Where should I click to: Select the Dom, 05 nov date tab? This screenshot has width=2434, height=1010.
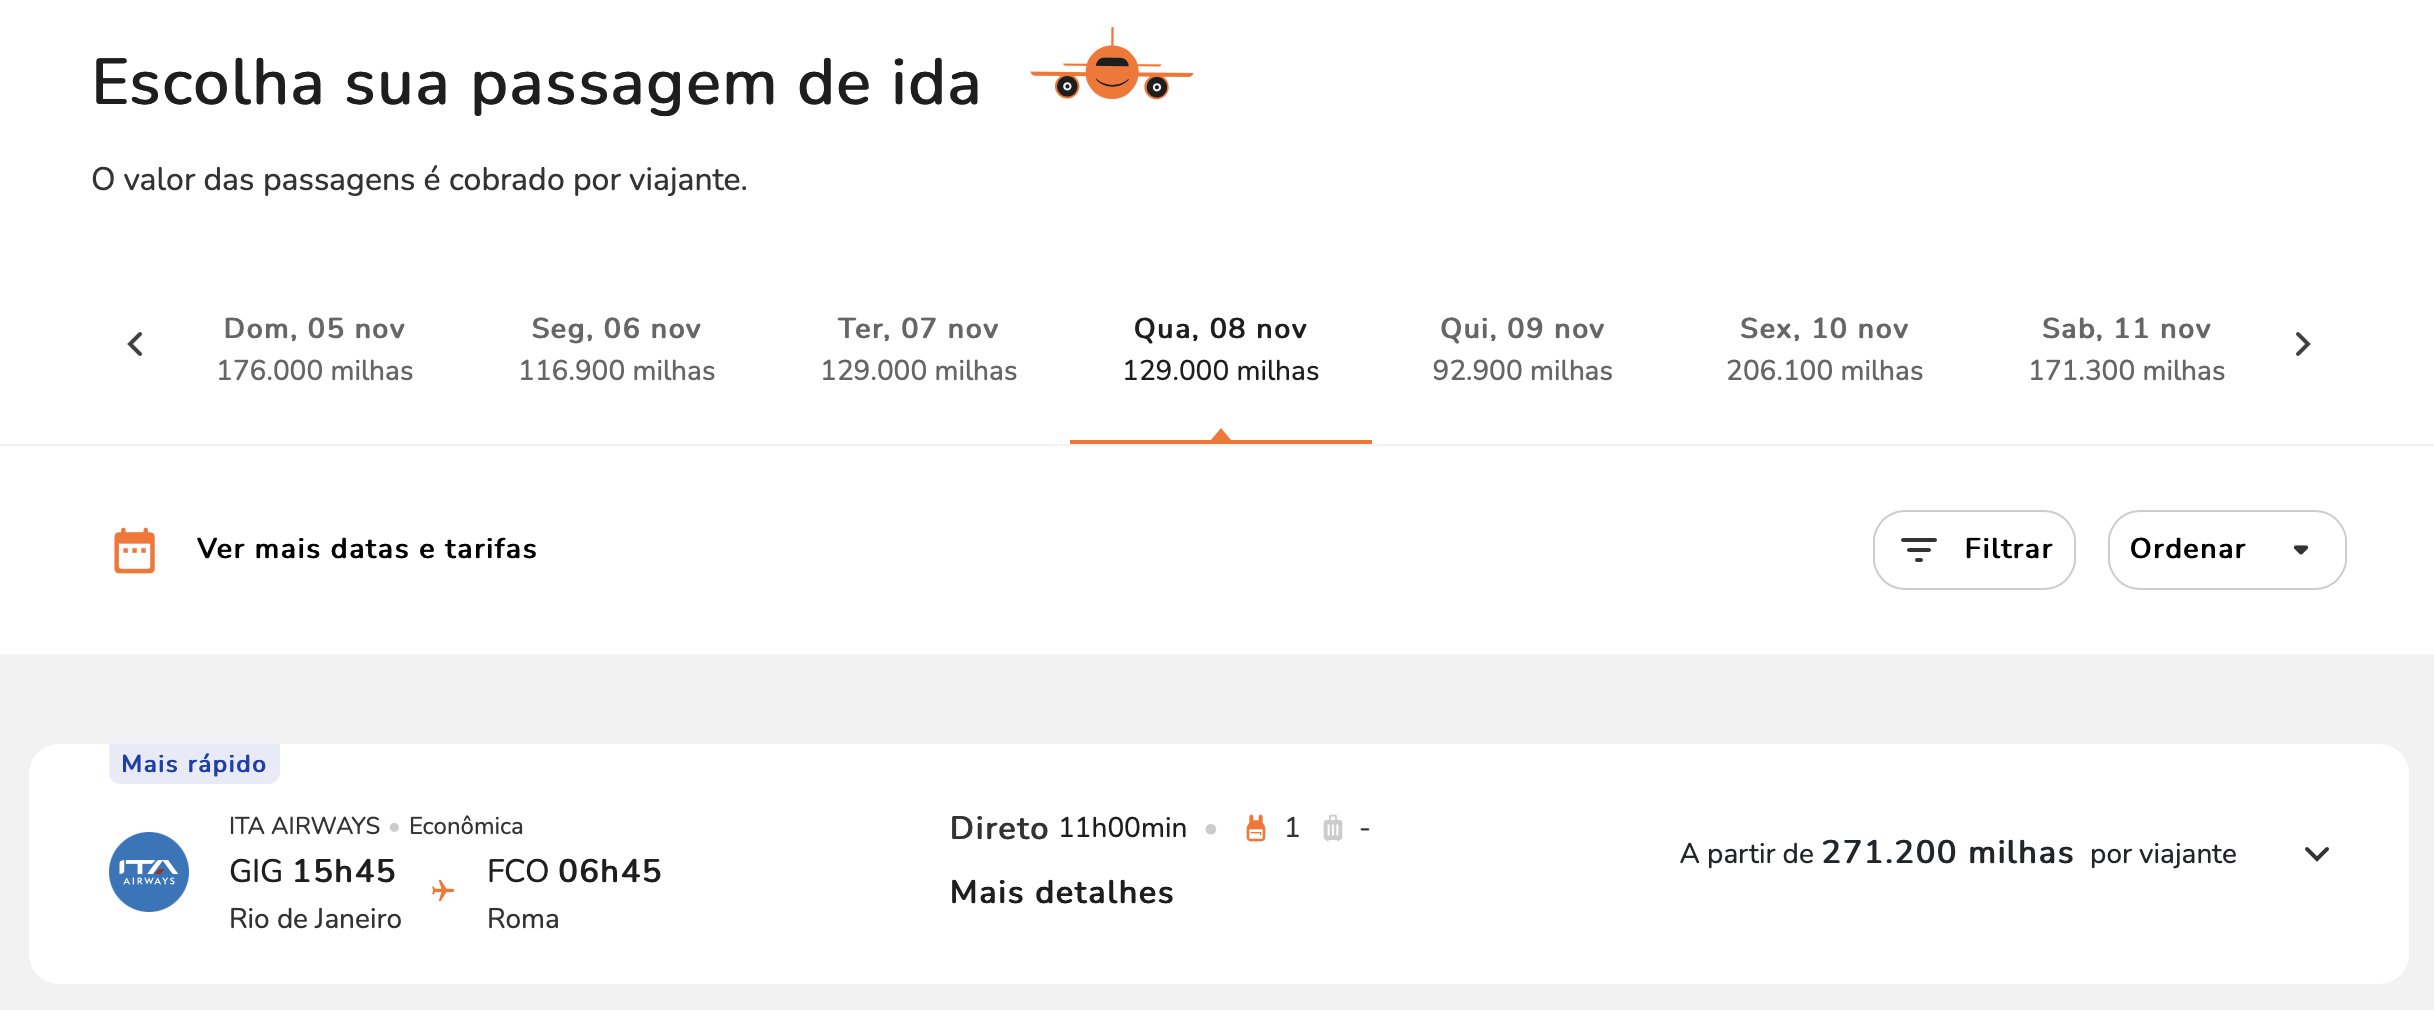click(315, 350)
